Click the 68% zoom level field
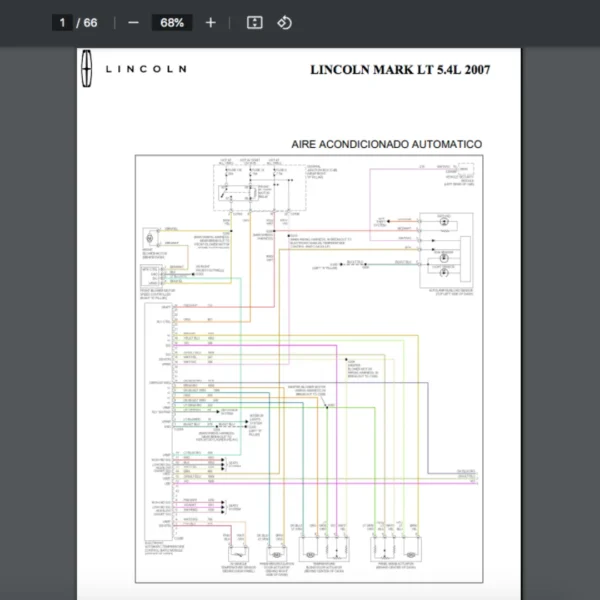This screenshot has width=600, height=600. (171, 23)
